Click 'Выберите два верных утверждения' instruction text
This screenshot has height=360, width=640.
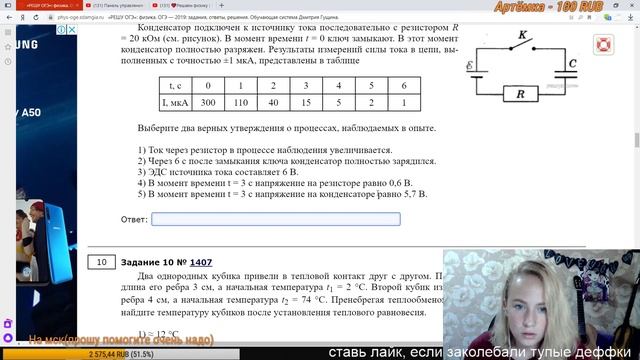[x=287, y=128]
